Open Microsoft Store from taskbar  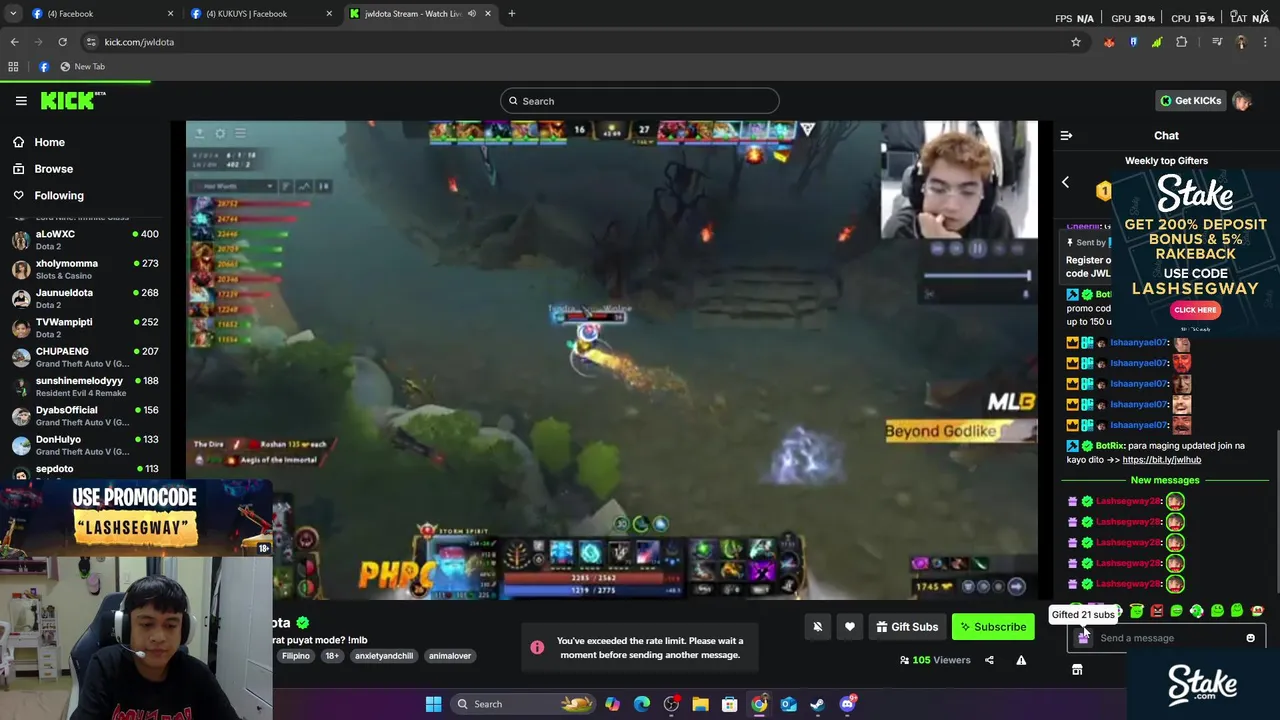tap(729, 704)
